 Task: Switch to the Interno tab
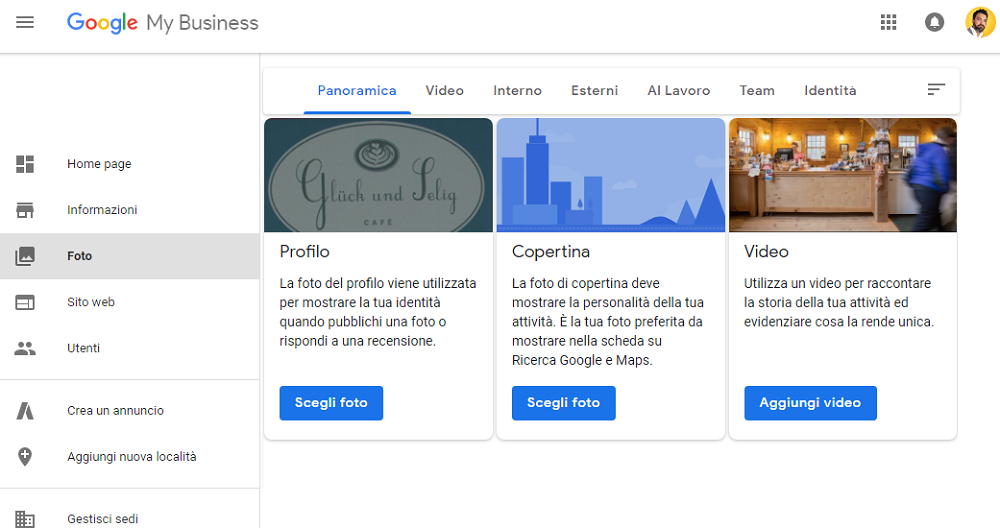(517, 91)
